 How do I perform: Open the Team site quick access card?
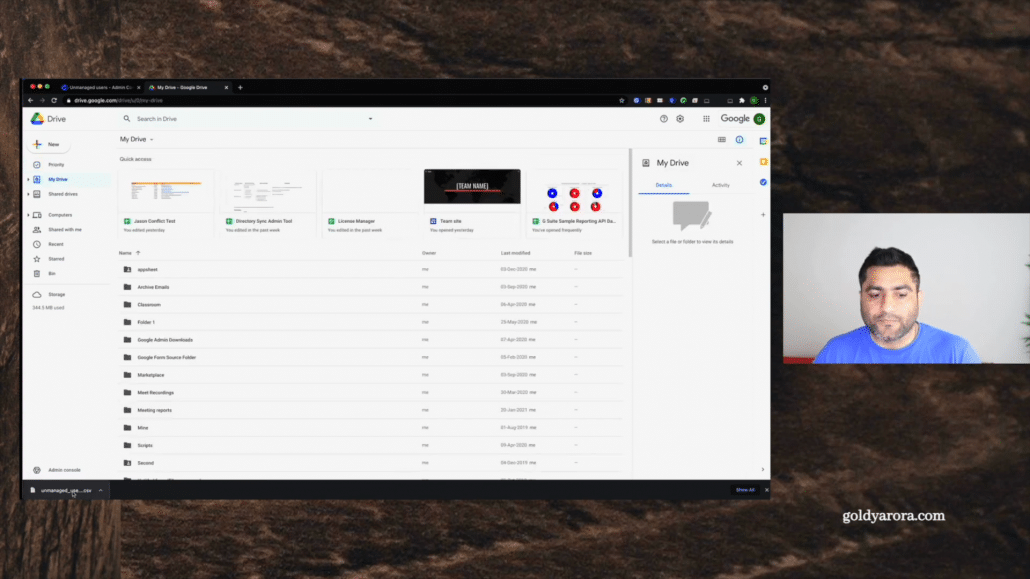tap(472, 202)
